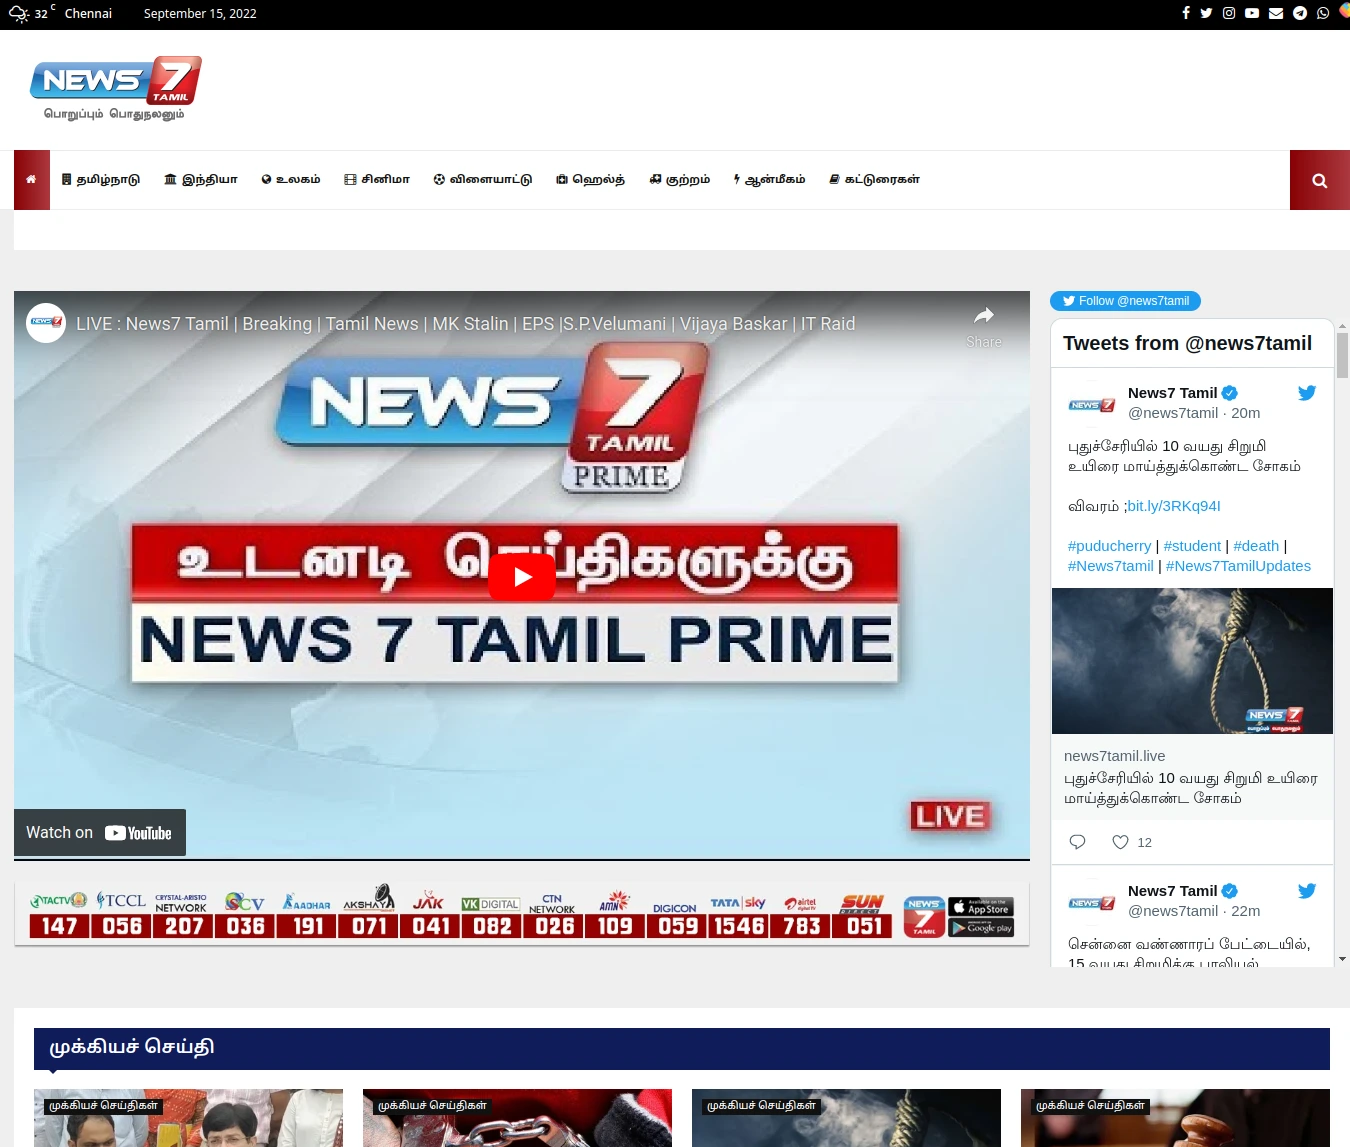Click Watch on YouTube button

pyautogui.click(x=100, y=833)
